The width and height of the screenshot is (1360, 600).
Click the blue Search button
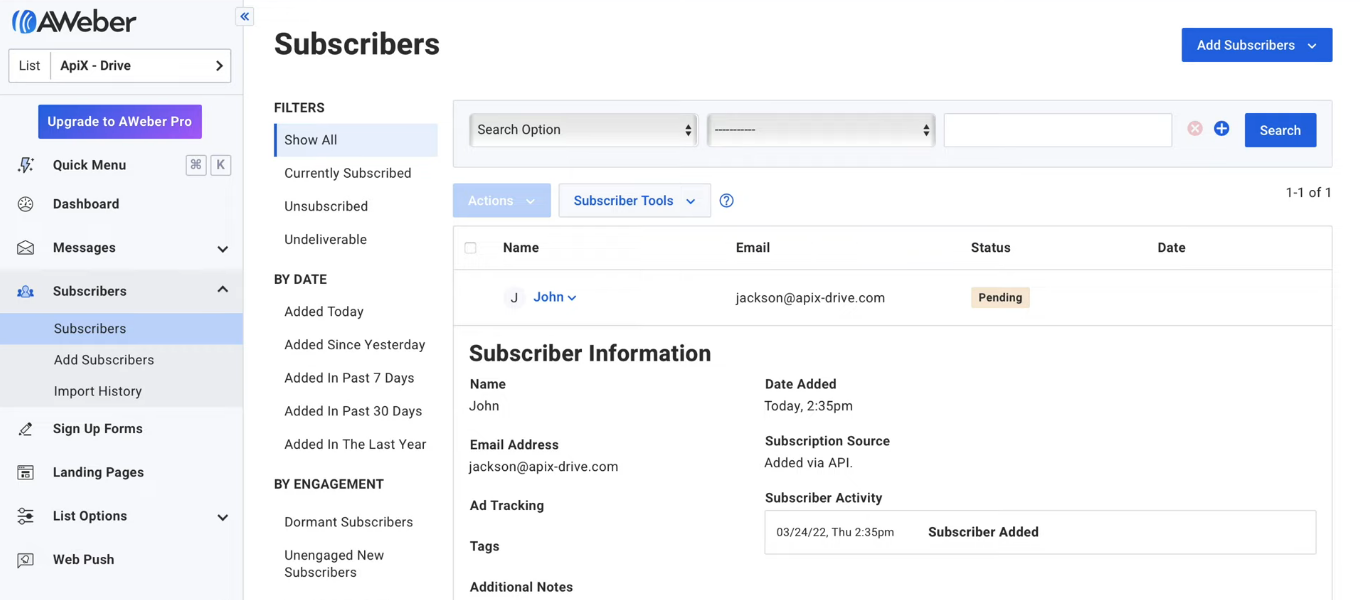pos(1280,130)
